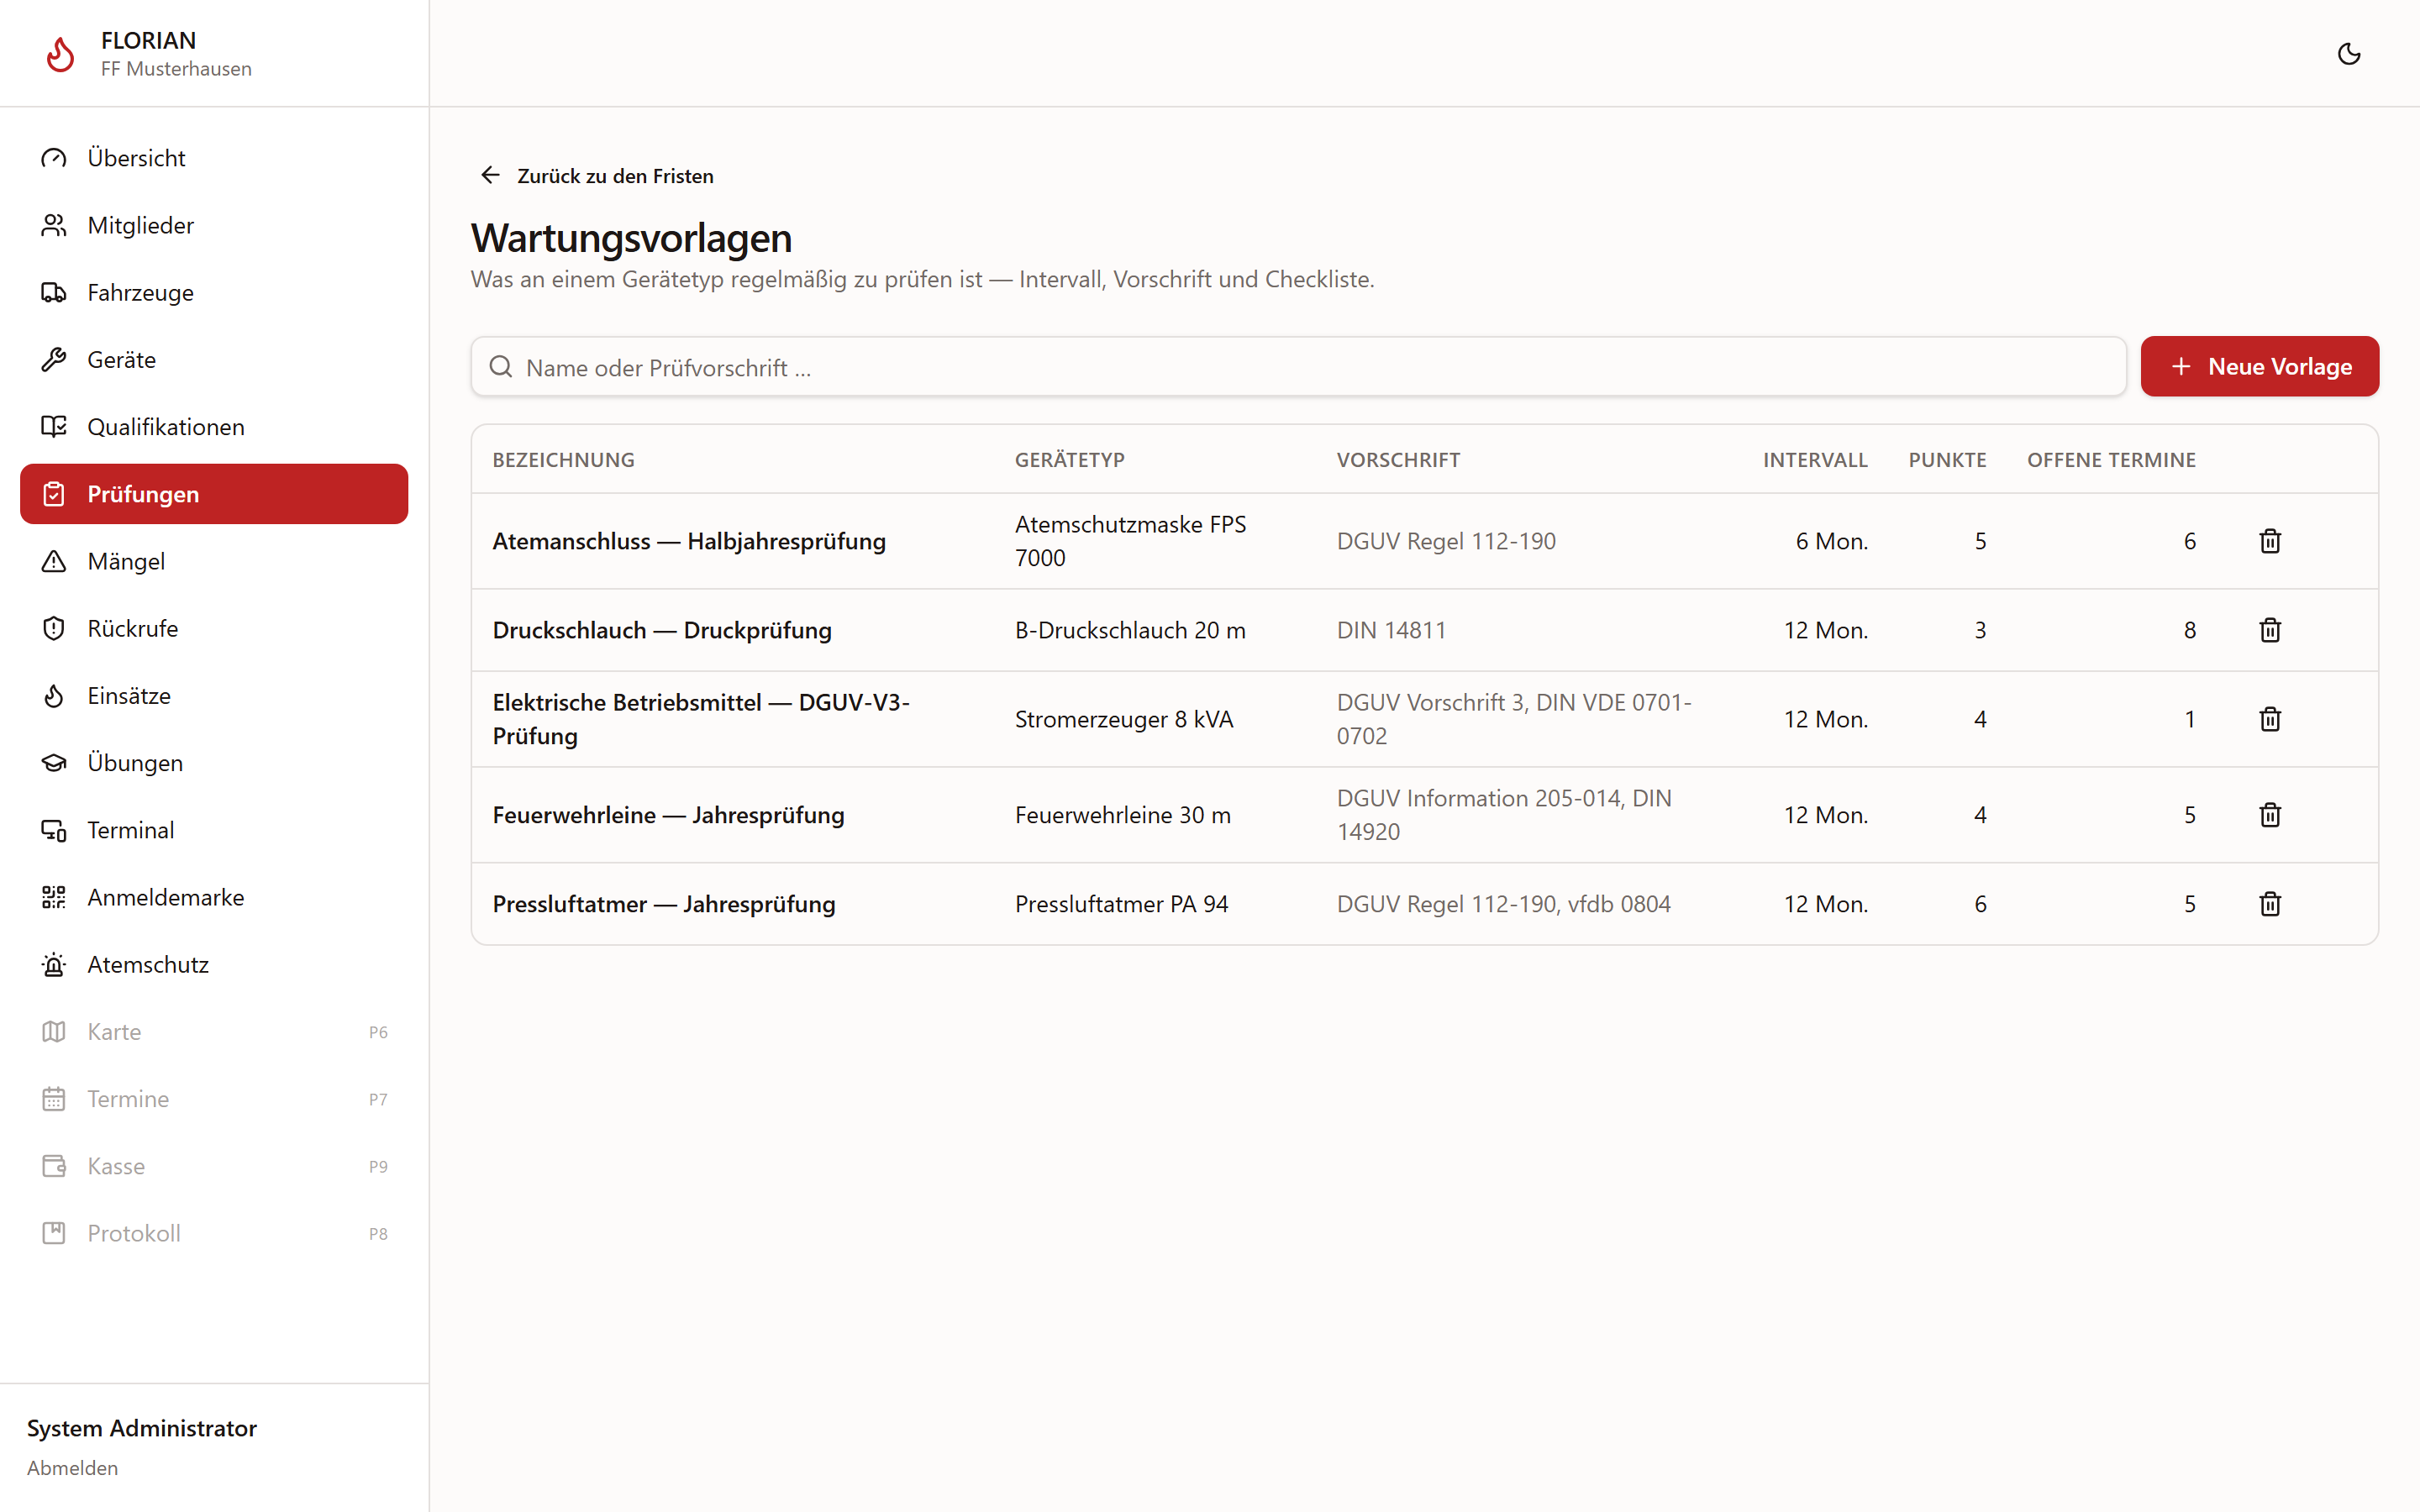2420x1512 pixels.
Task: Click the Termine sidebar entry
Action: coord(214,1099)
